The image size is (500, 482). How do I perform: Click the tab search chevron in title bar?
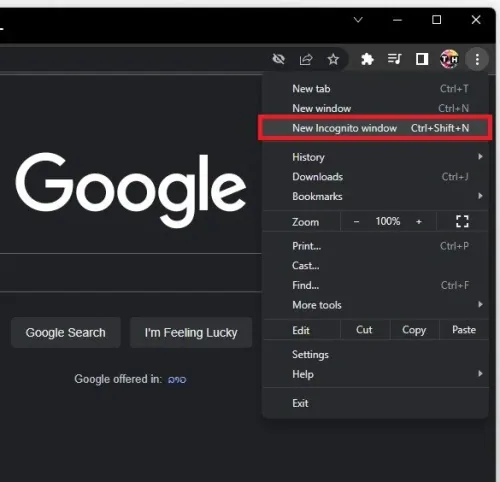[358, 20]
